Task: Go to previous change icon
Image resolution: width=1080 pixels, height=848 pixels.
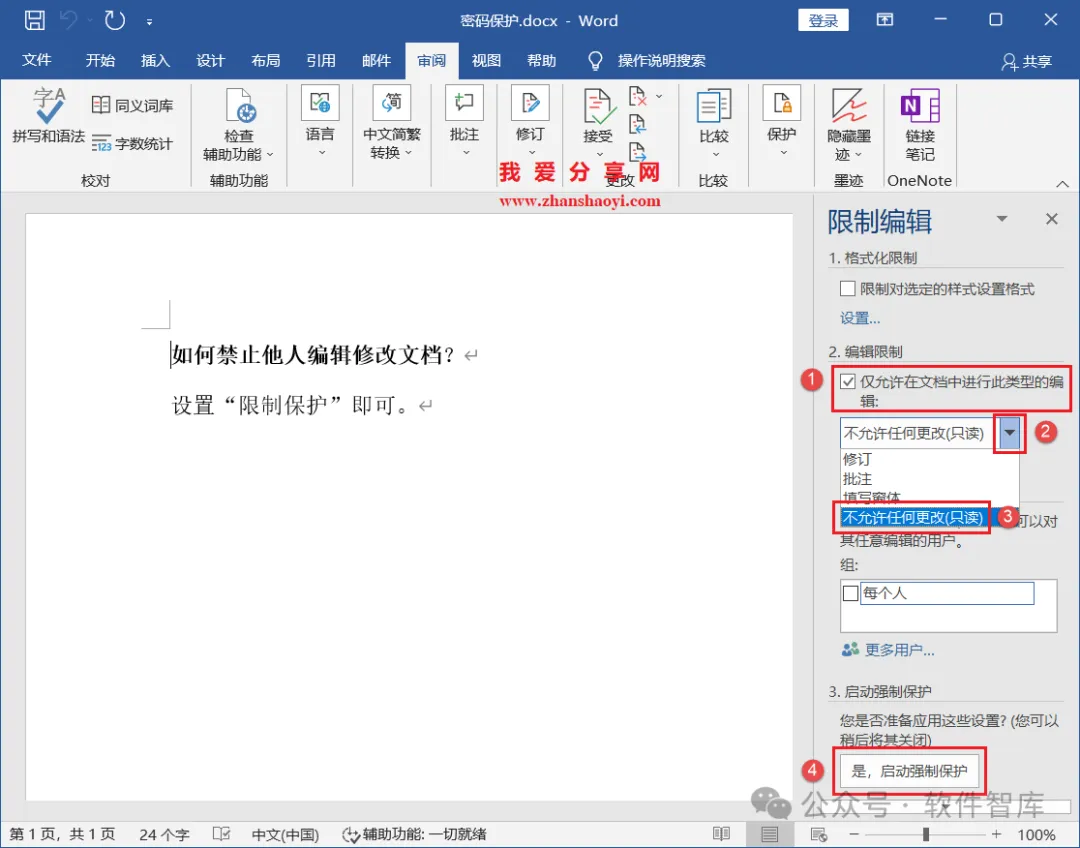Action: [638, 124]
